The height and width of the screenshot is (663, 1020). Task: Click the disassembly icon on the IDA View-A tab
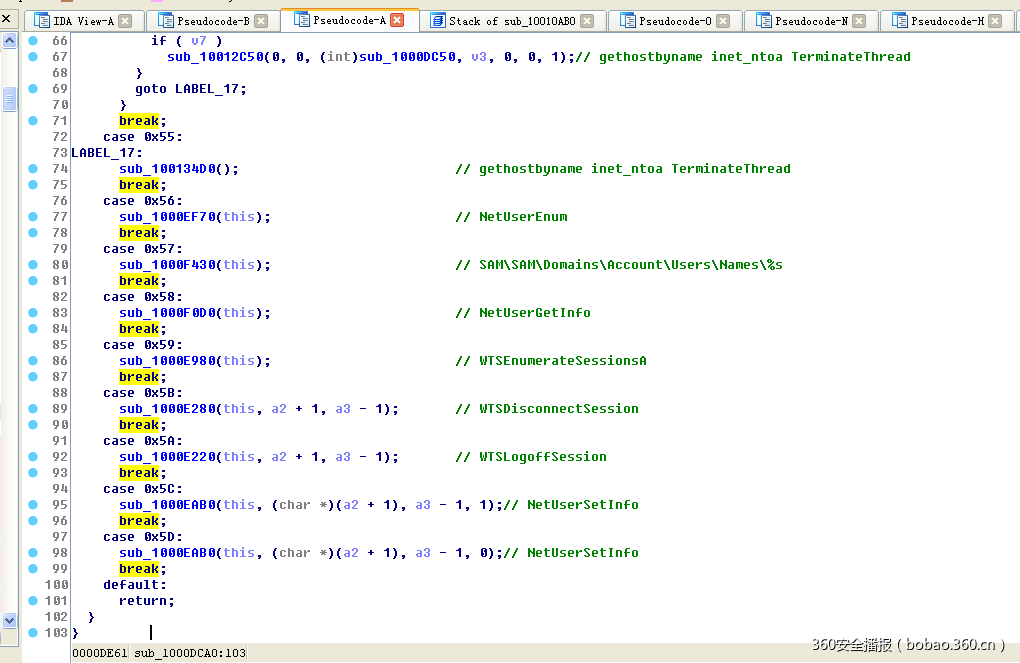click(x=40, y=18)
